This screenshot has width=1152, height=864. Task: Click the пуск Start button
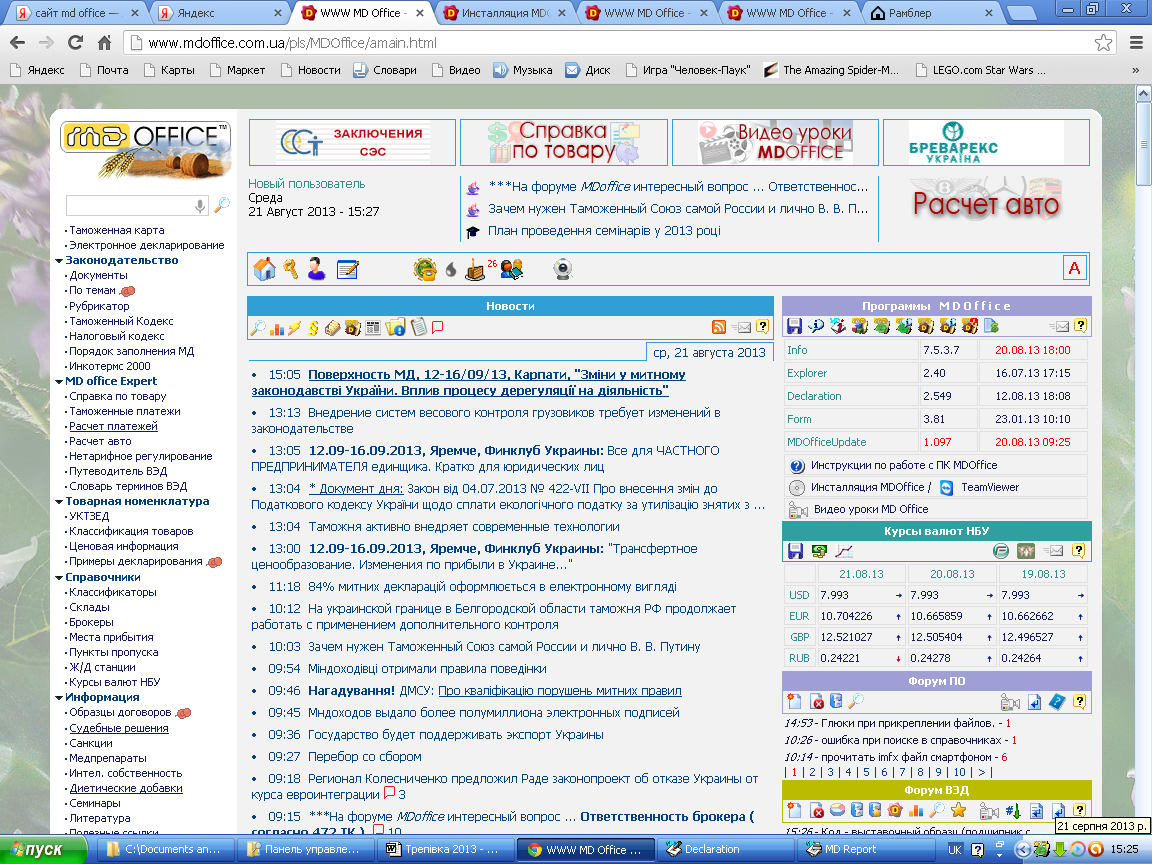[43, 849]
